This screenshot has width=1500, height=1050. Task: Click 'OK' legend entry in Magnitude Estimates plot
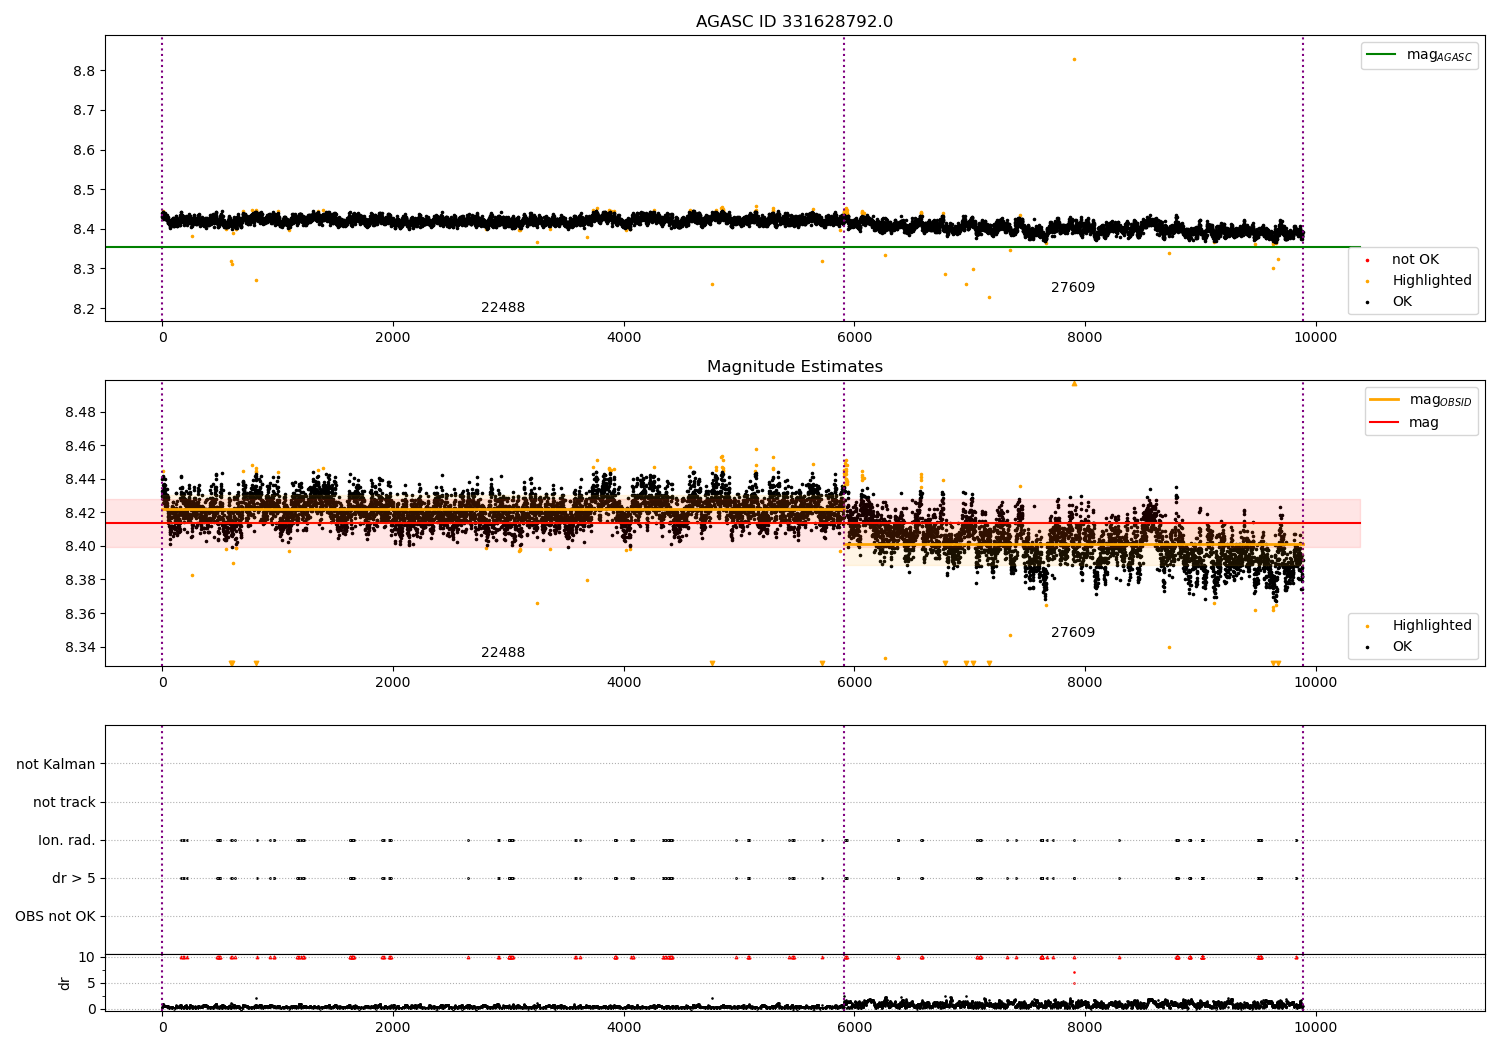click(x=1402, y=647)
